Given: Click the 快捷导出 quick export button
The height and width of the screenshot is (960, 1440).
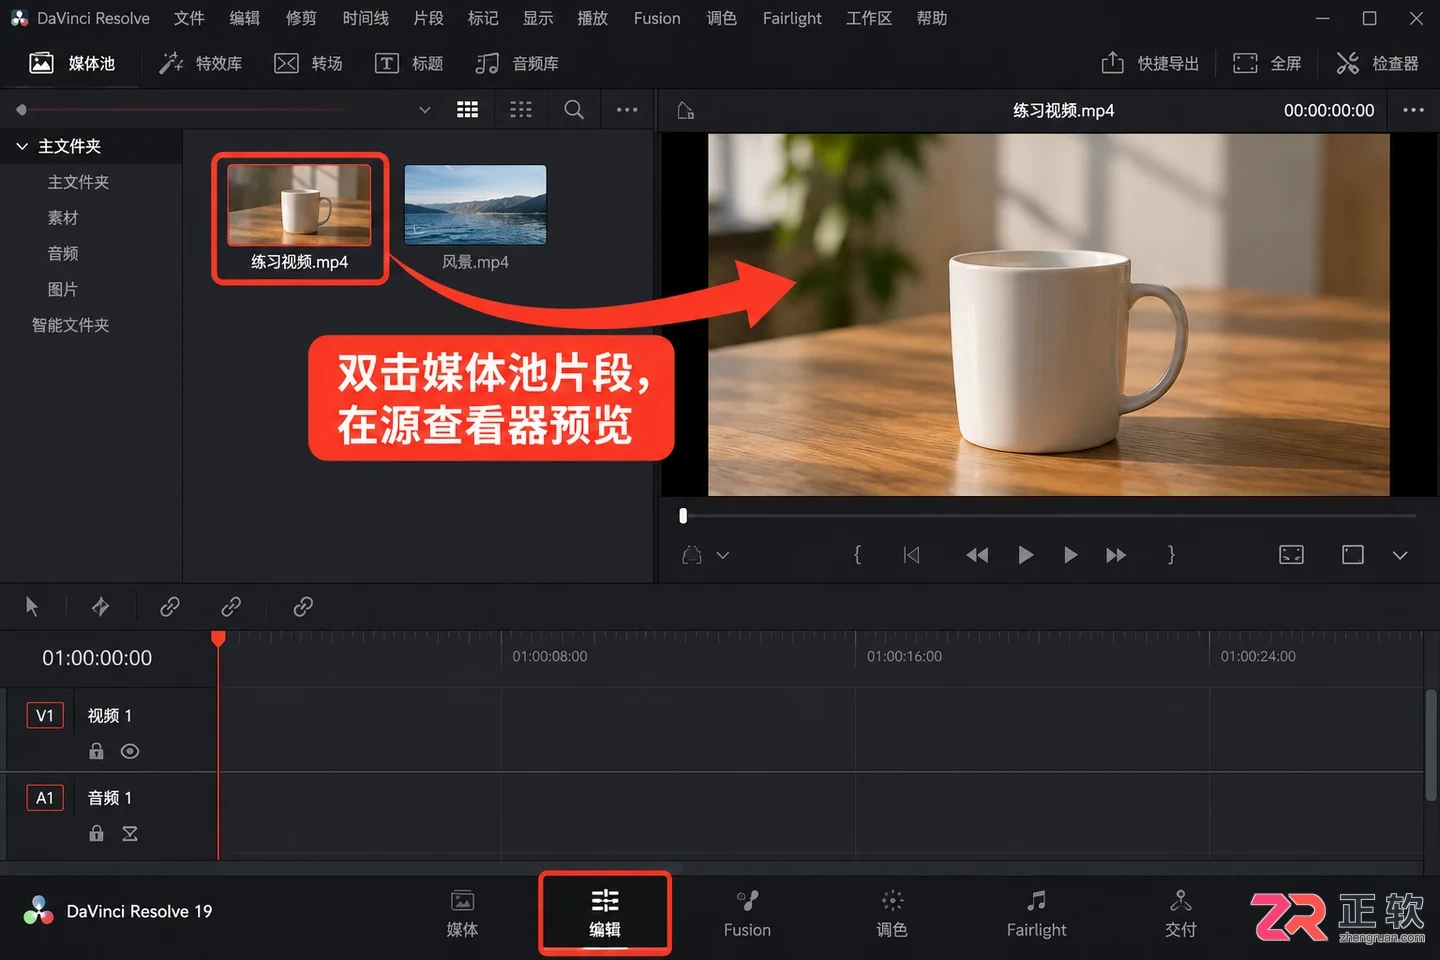Looking at the screenshot, I should tap(1150, 63).
